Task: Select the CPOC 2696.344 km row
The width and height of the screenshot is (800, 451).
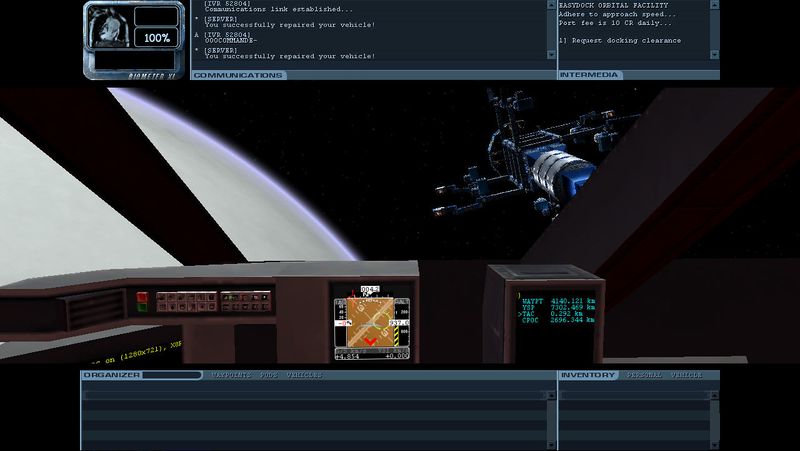Action: click(558, 320)
